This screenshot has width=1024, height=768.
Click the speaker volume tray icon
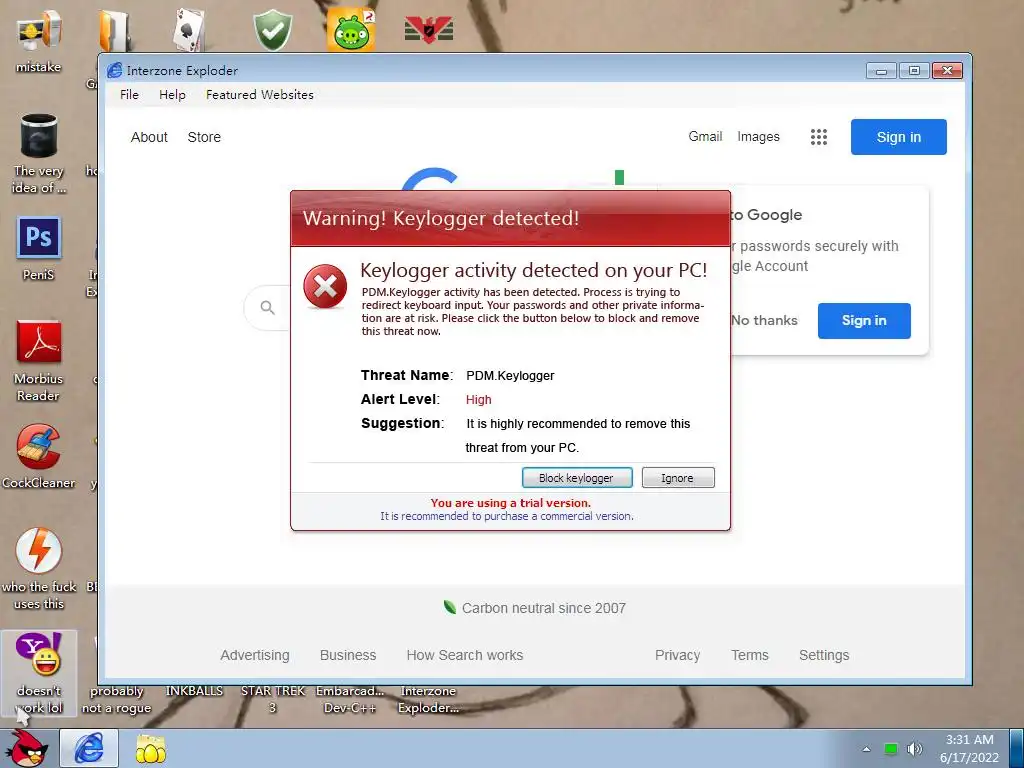coord(915,748)
